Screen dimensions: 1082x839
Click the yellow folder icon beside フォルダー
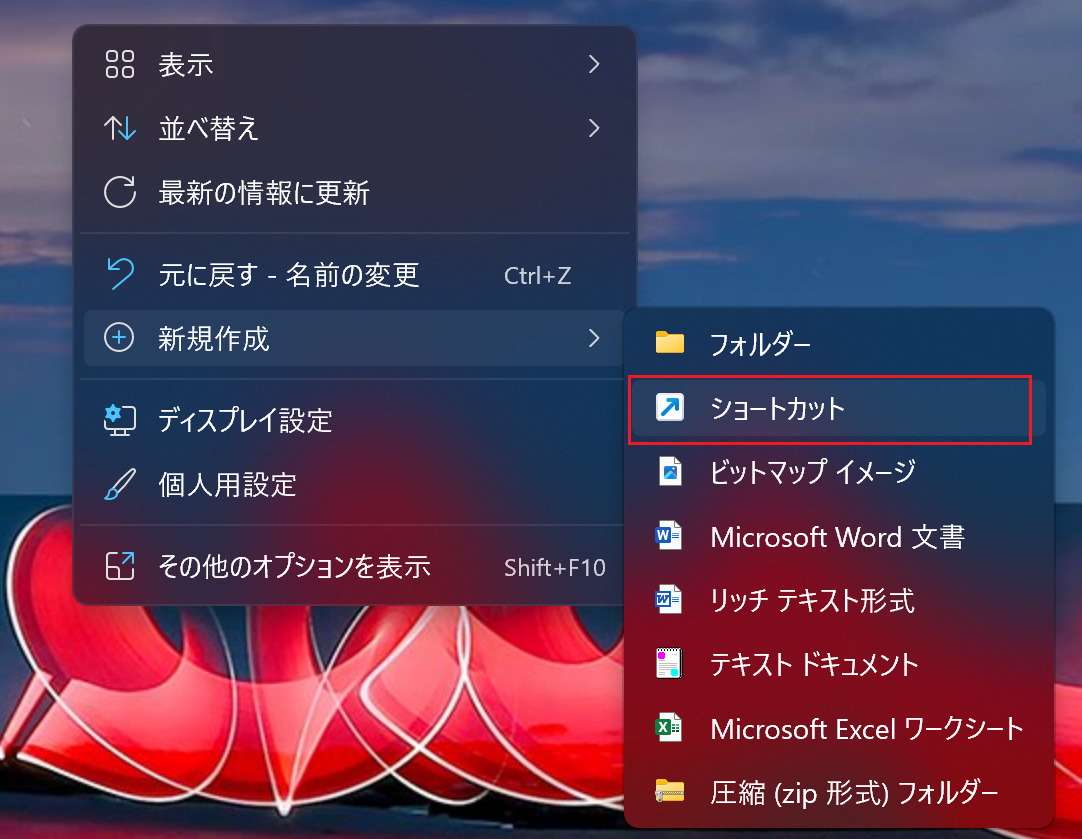coord(668,344)
